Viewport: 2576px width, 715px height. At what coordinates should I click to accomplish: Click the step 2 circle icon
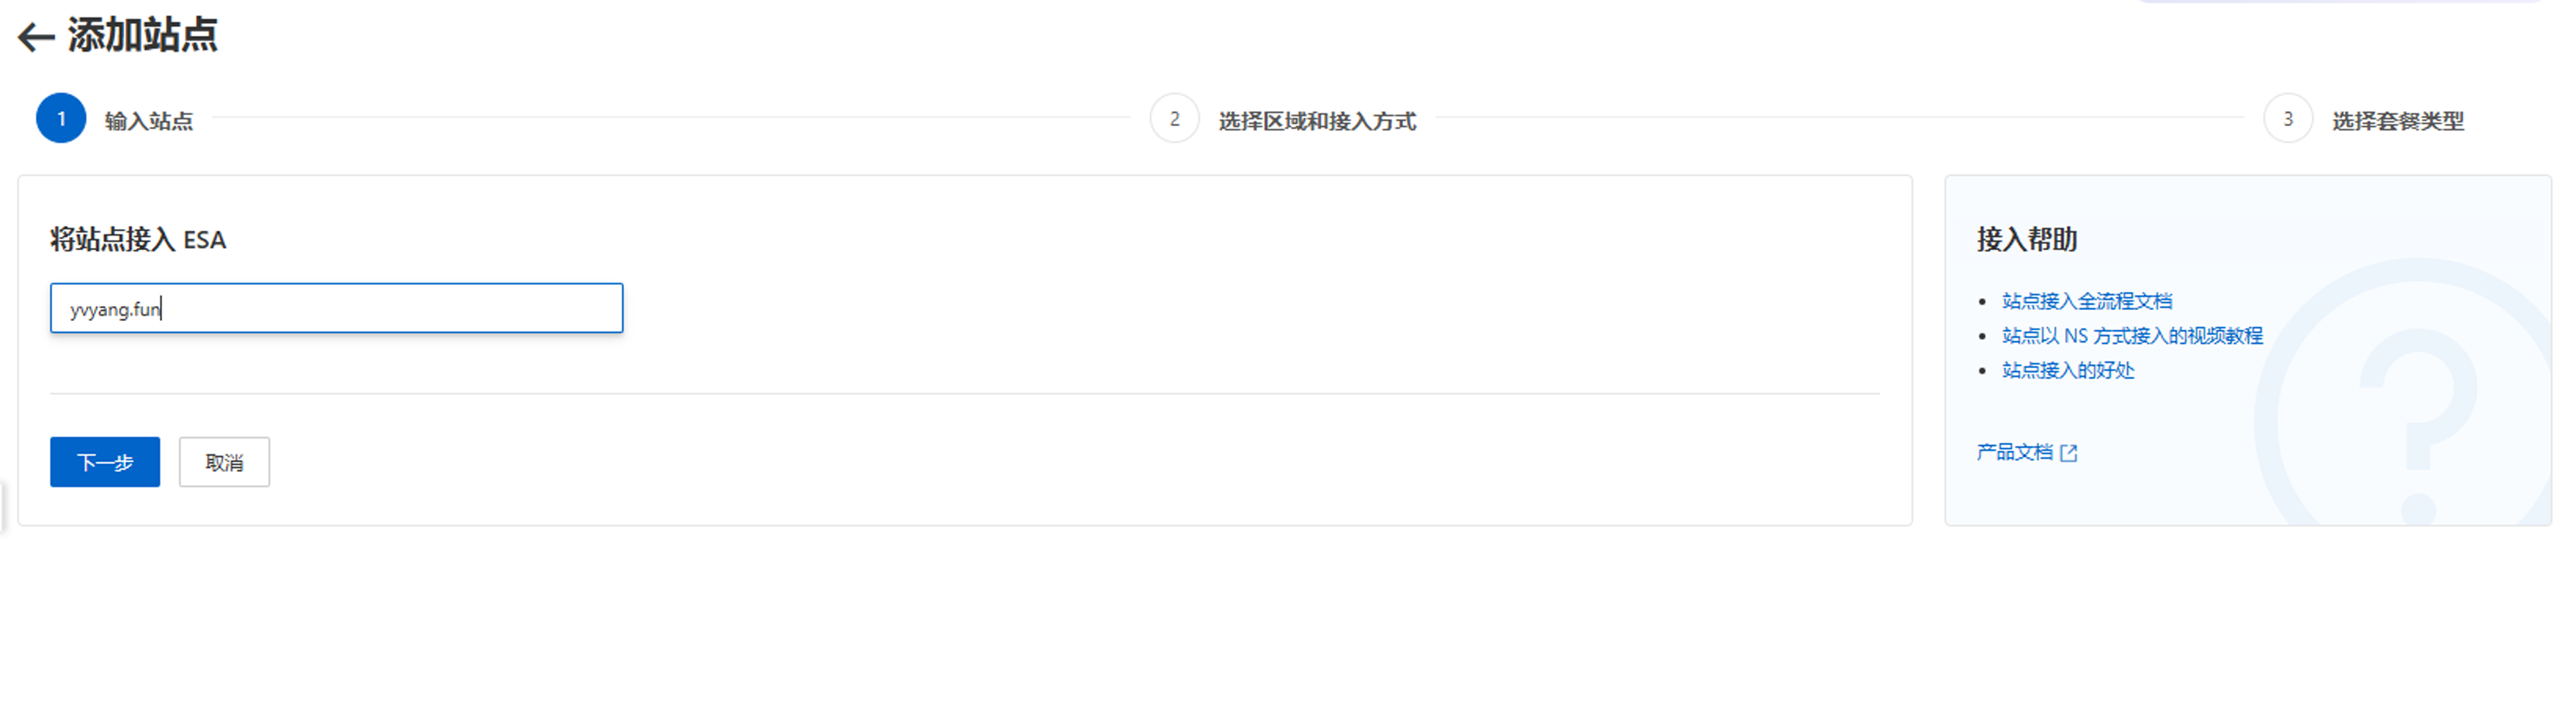pos(1174,119)
